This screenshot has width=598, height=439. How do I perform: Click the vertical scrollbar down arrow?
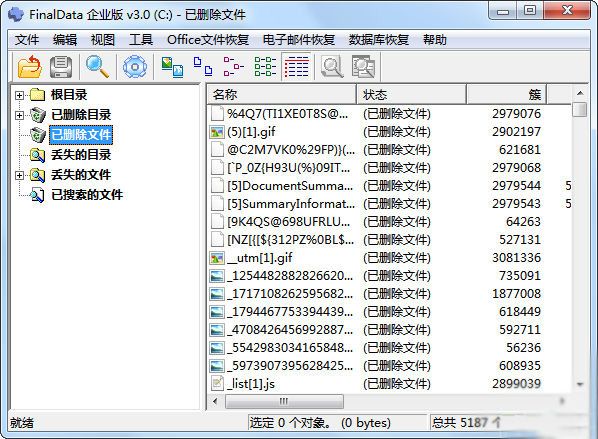[580, 384]
